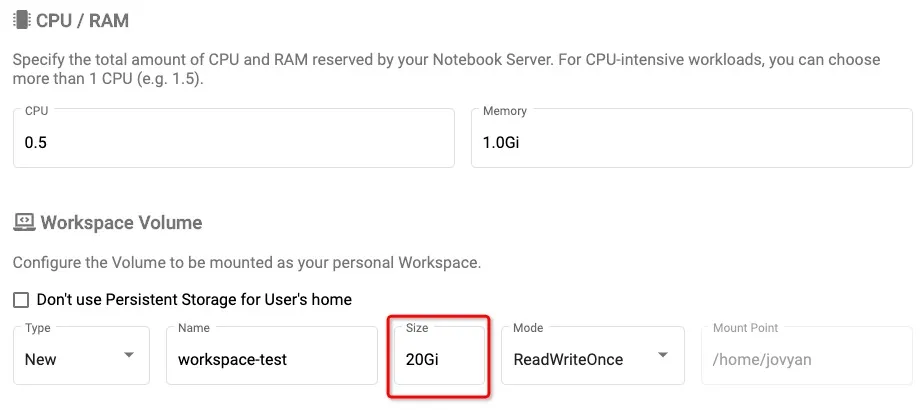Screen dimensions: 924x410
Task: Click the arrow in the Mode dropdown
Action: [x=663, y=355]
